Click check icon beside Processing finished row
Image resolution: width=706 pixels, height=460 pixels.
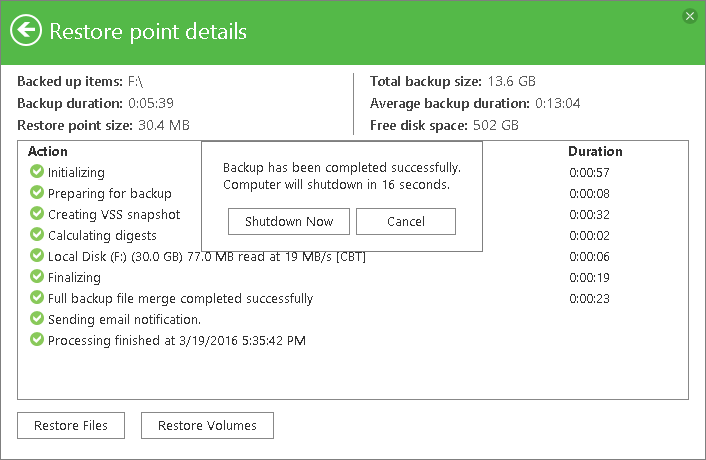(x=37, y=340)
